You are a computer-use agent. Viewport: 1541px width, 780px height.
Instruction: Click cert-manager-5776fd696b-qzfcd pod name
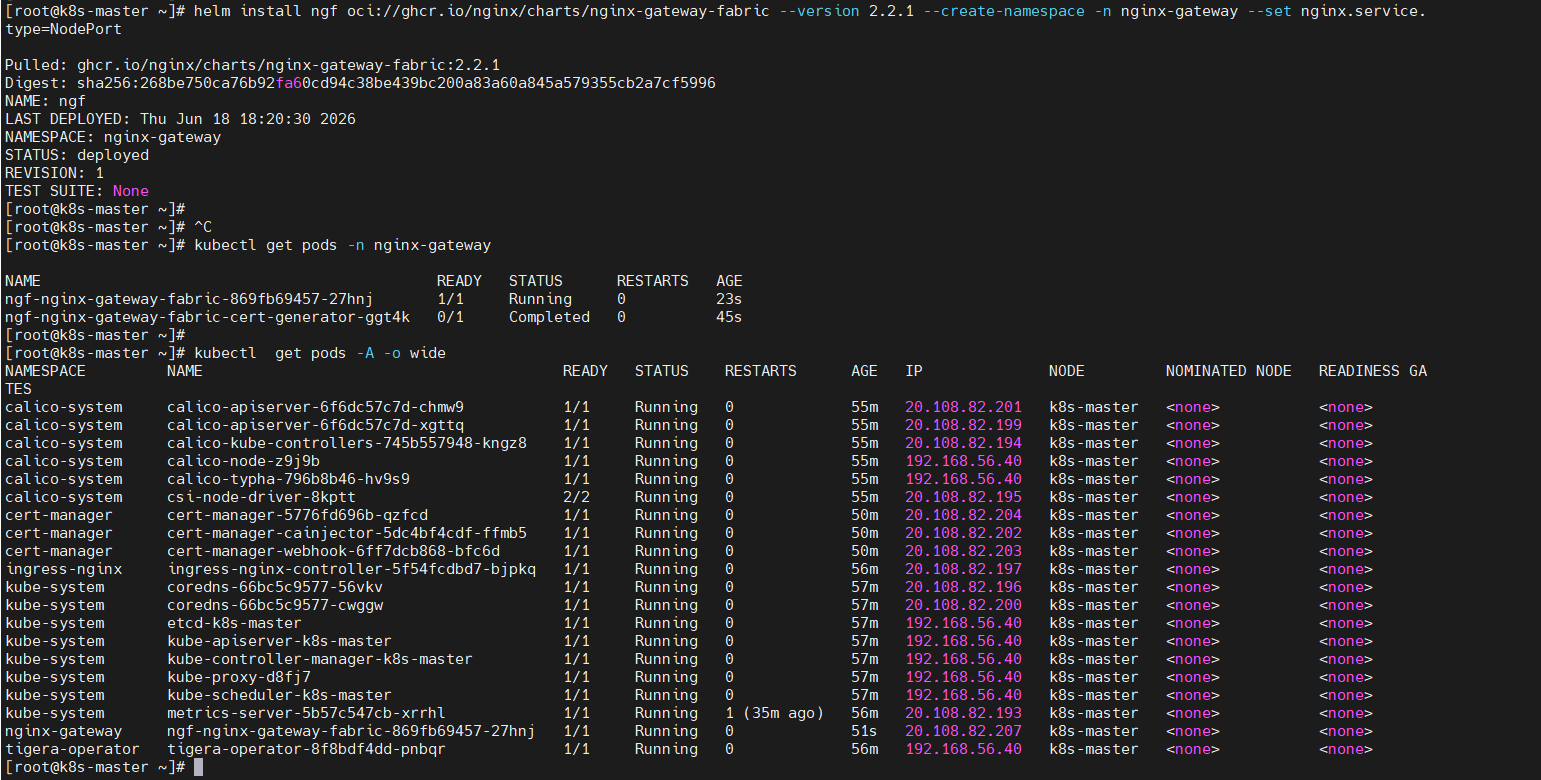pyautogui.click(x=297, y=515)
